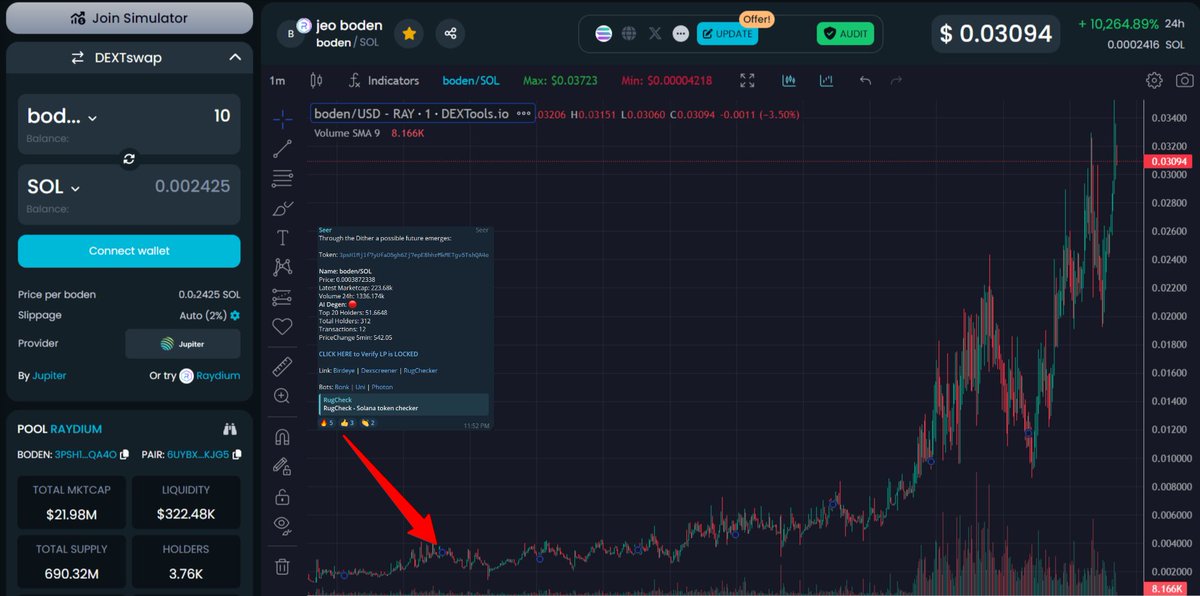Select the brush drawing tool
This screenshot has height=596, width=1200.
coord(282,208)
